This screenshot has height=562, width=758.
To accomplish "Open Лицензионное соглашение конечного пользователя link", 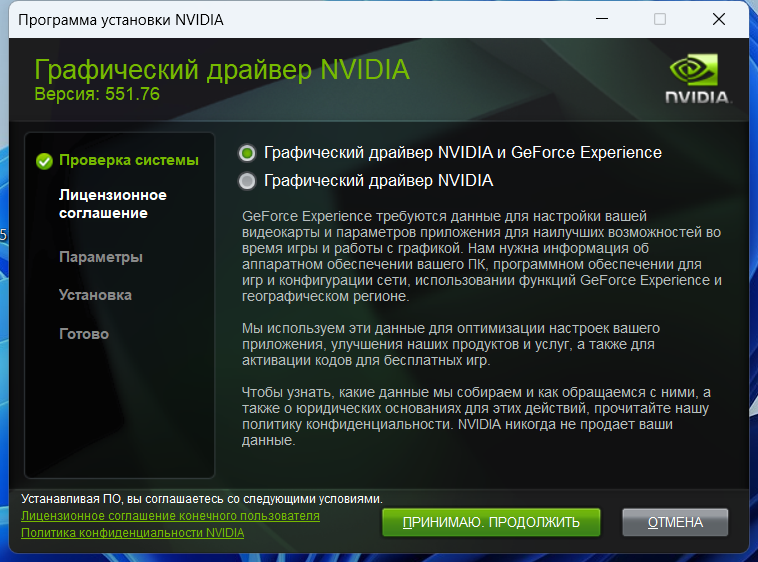I will point(170,516).
